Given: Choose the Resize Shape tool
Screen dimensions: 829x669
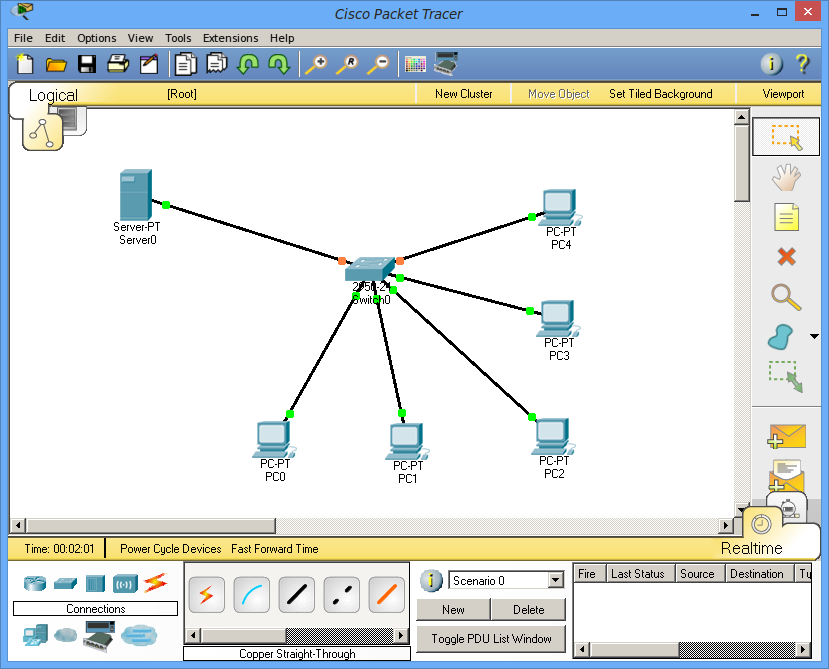Looking at the screenshot, I should pyautogui.click(x=786, y=376).
